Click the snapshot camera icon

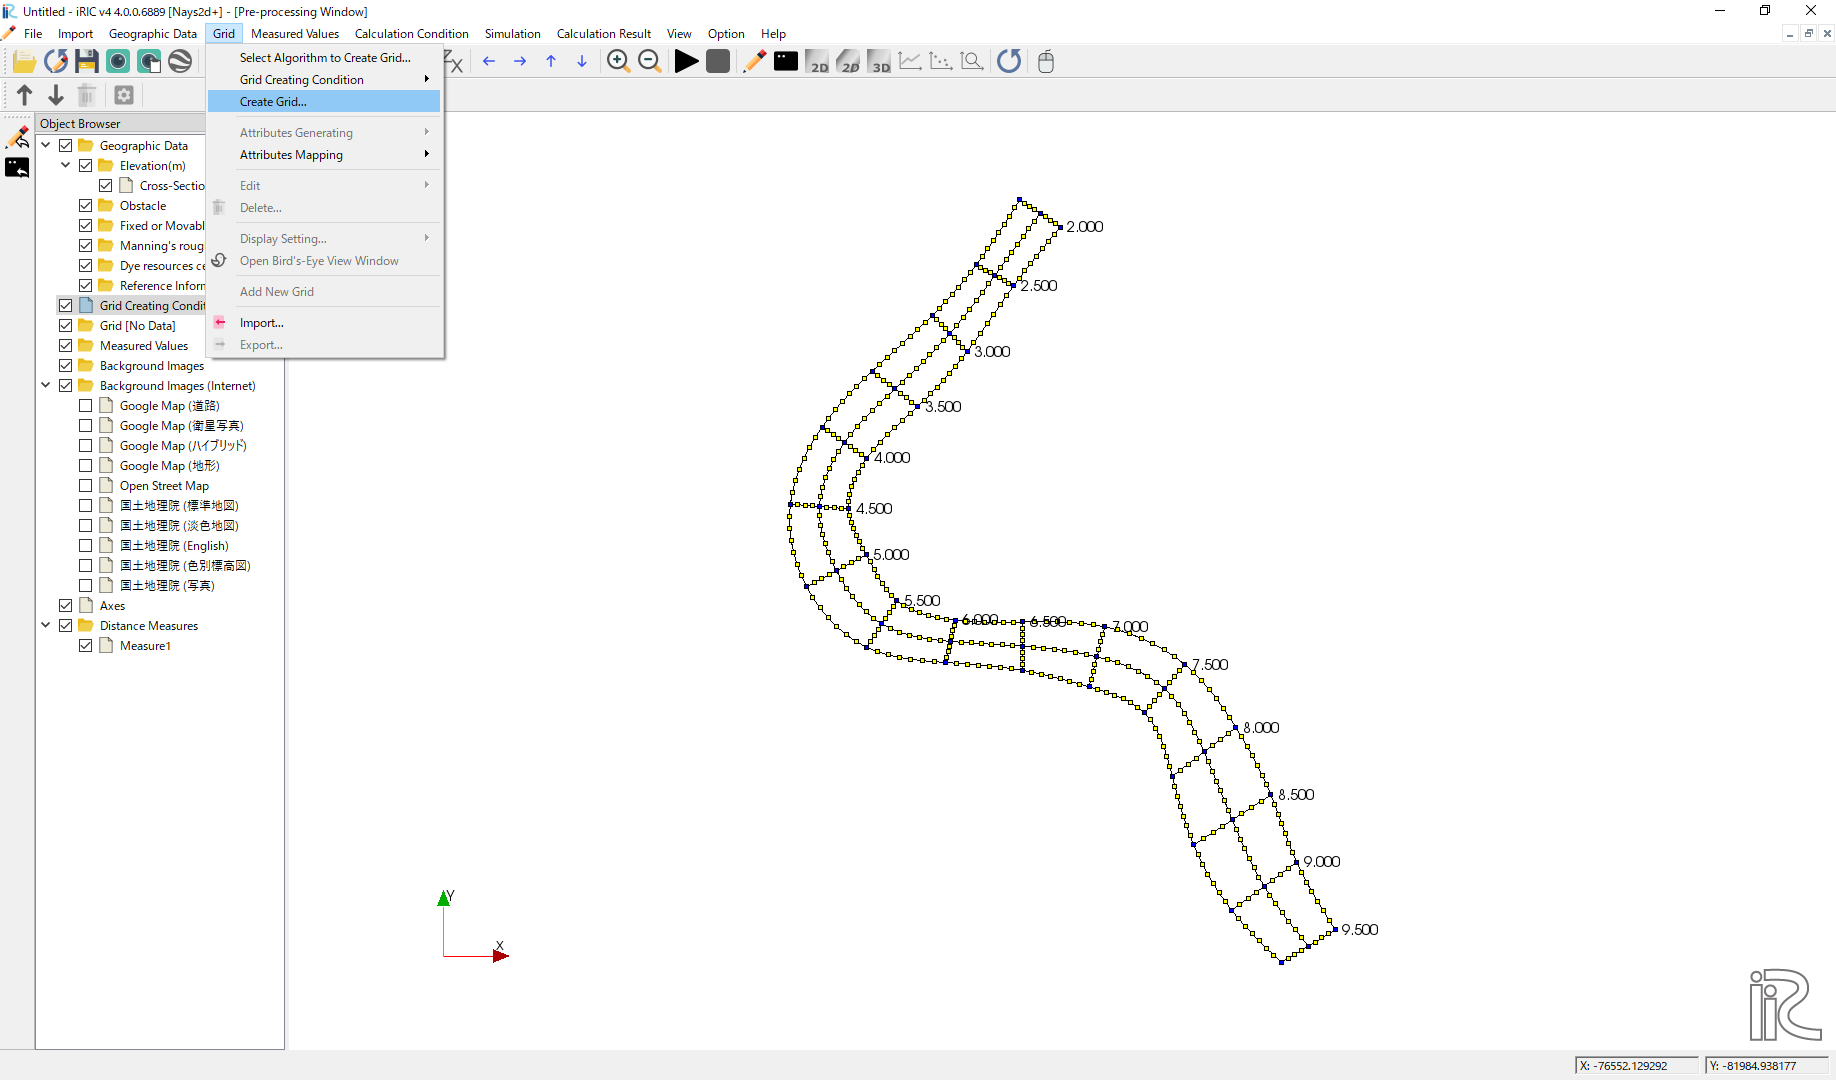click(118, 62)
